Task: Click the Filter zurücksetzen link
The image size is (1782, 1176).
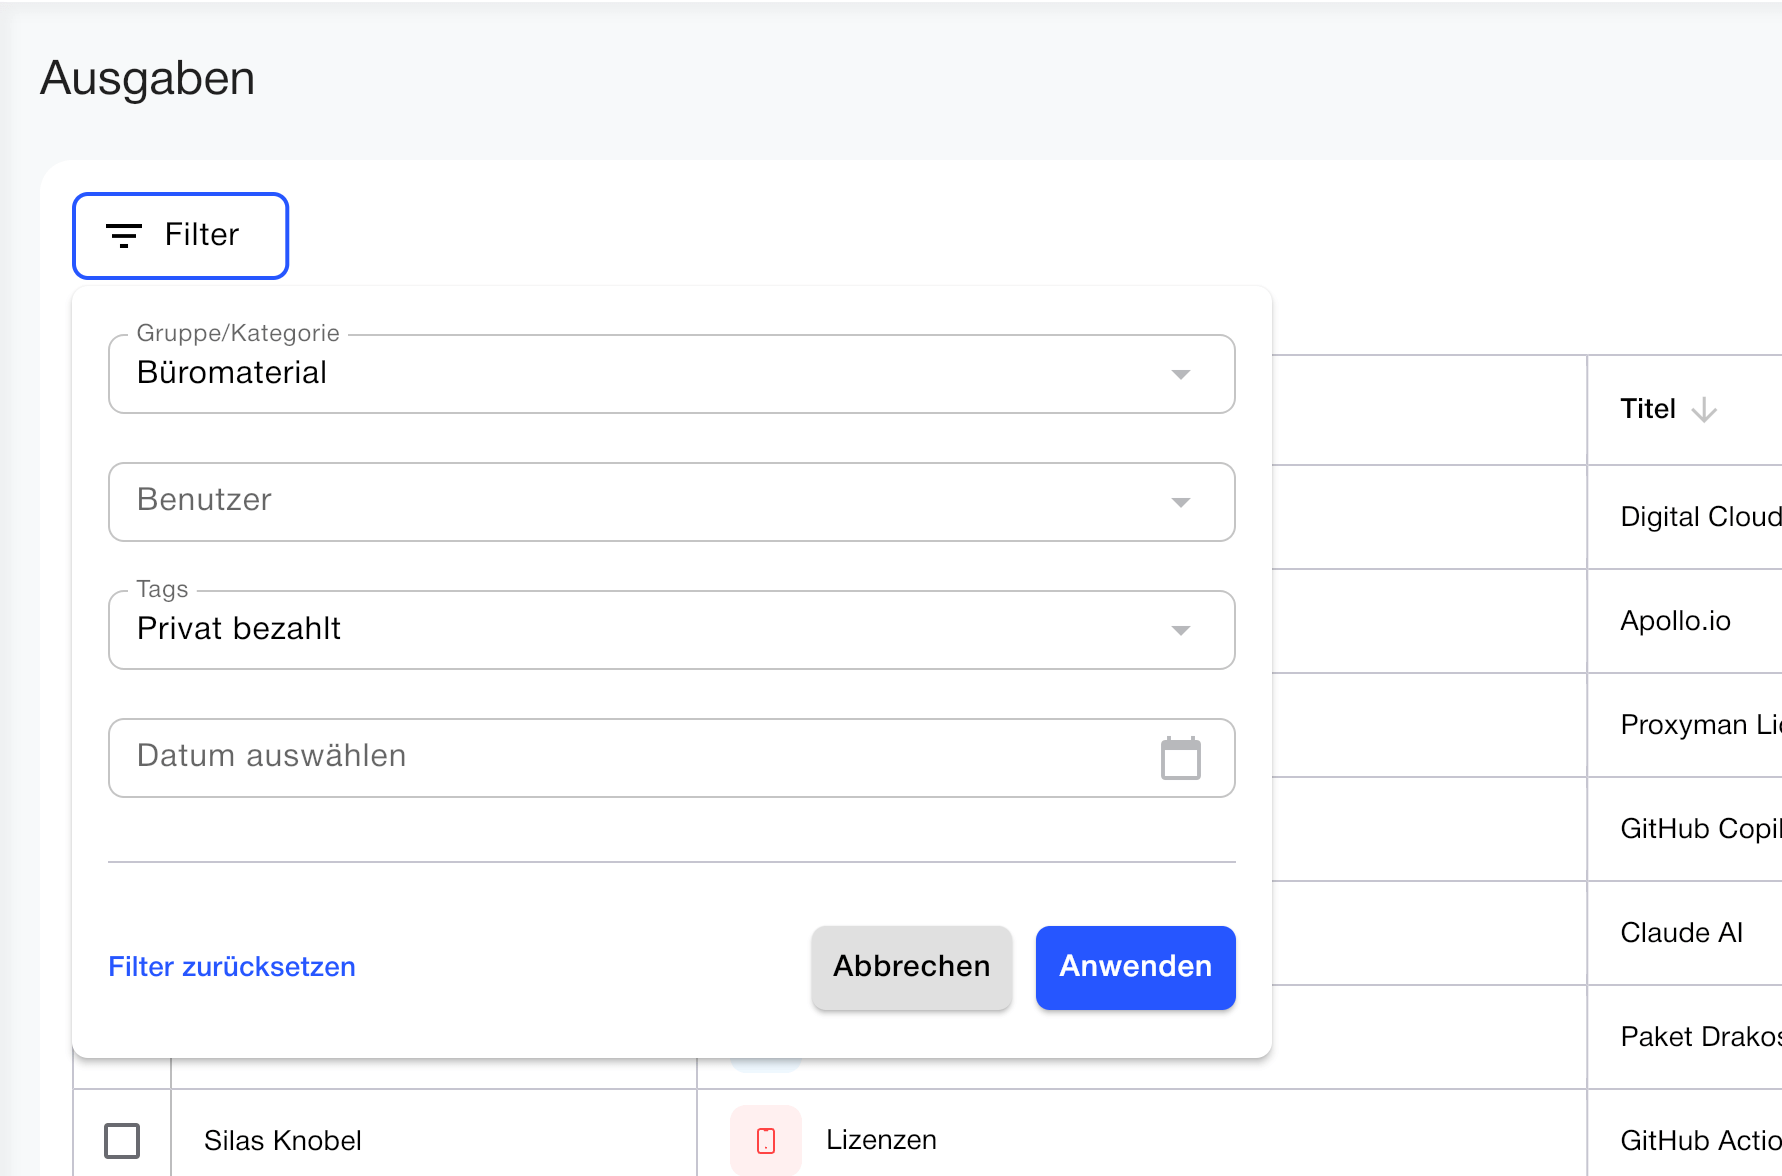Action: pyautogui.click(x=231, y=966)
